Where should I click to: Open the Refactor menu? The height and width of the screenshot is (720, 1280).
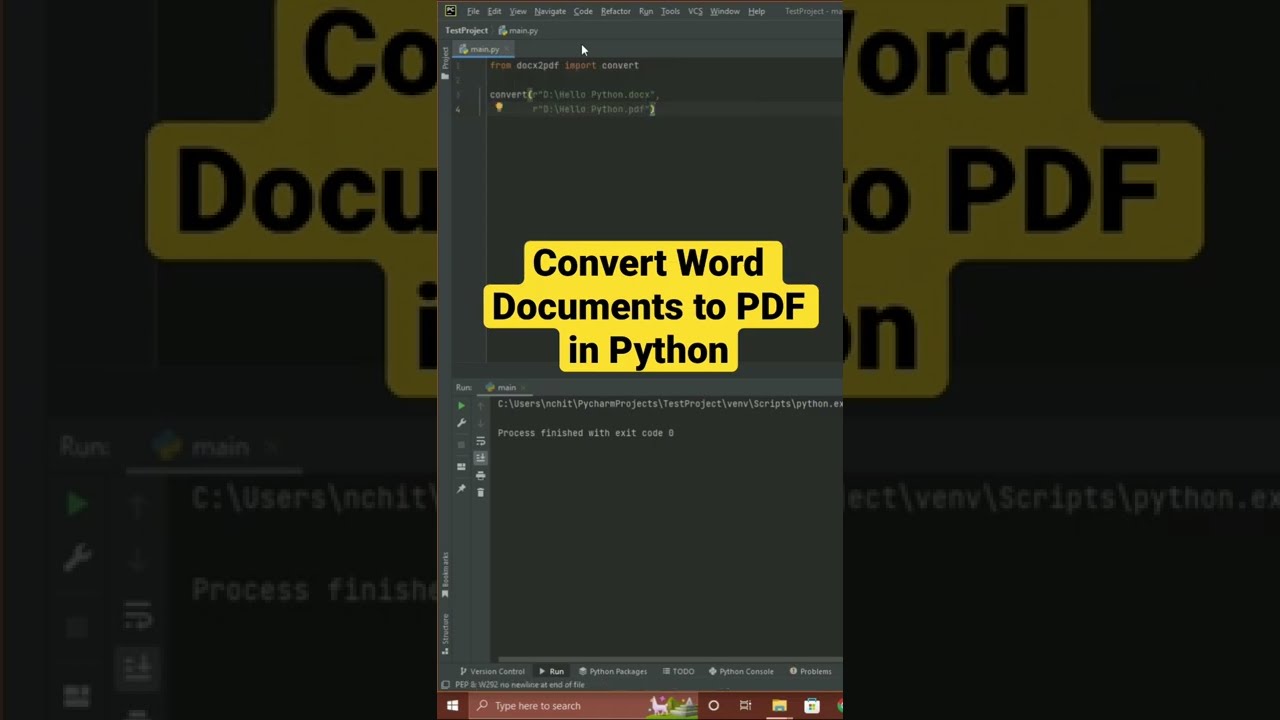click(616, 11)
